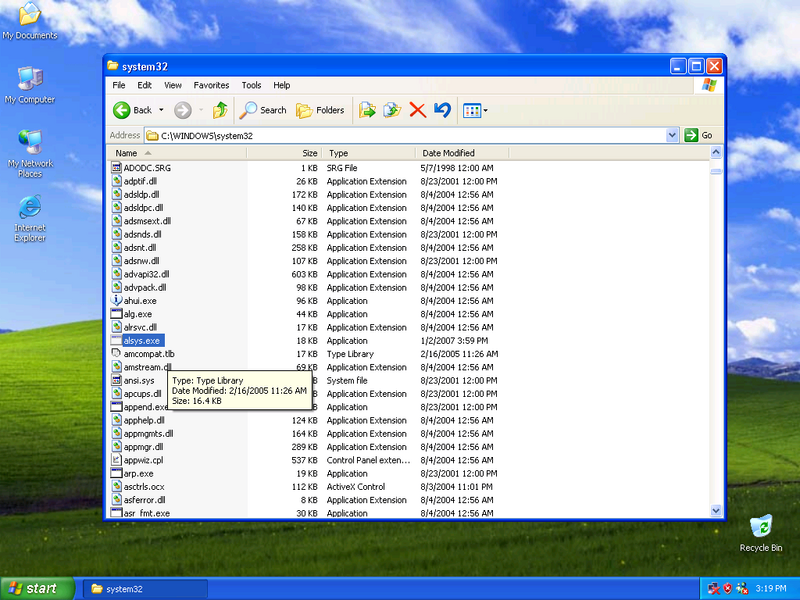Select the alsys.exe file icon

(116, 340)
